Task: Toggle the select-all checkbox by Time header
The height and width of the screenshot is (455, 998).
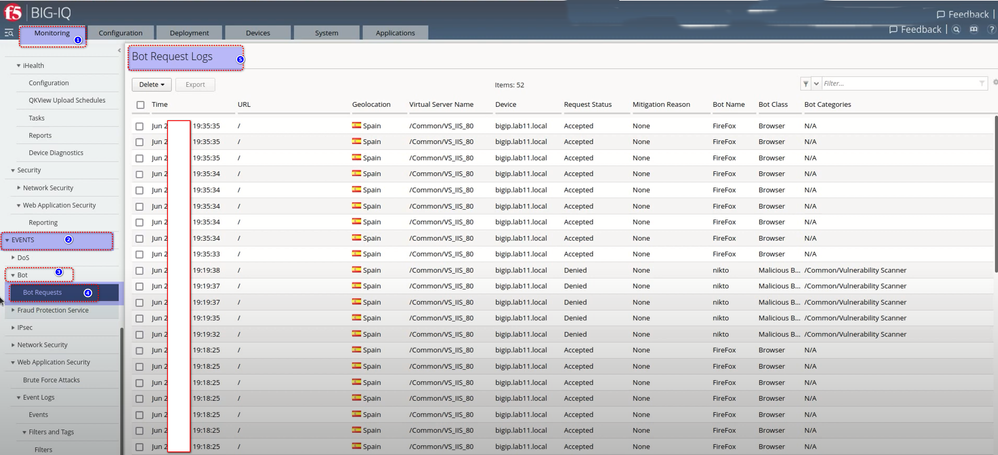Action: [x=140, y=105]
